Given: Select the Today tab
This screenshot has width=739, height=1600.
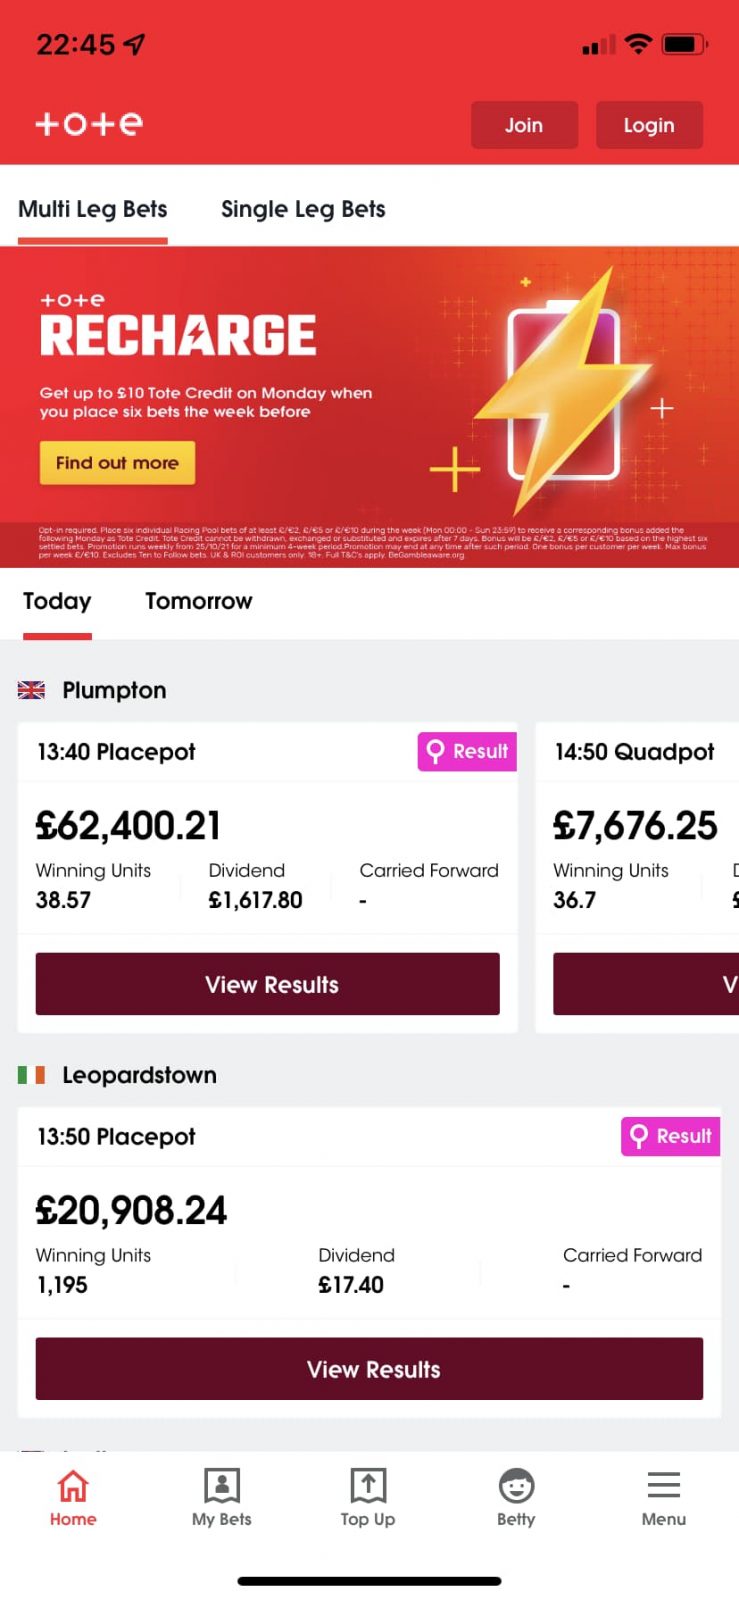Looking at the screenshot, I should tap(57, 601).
